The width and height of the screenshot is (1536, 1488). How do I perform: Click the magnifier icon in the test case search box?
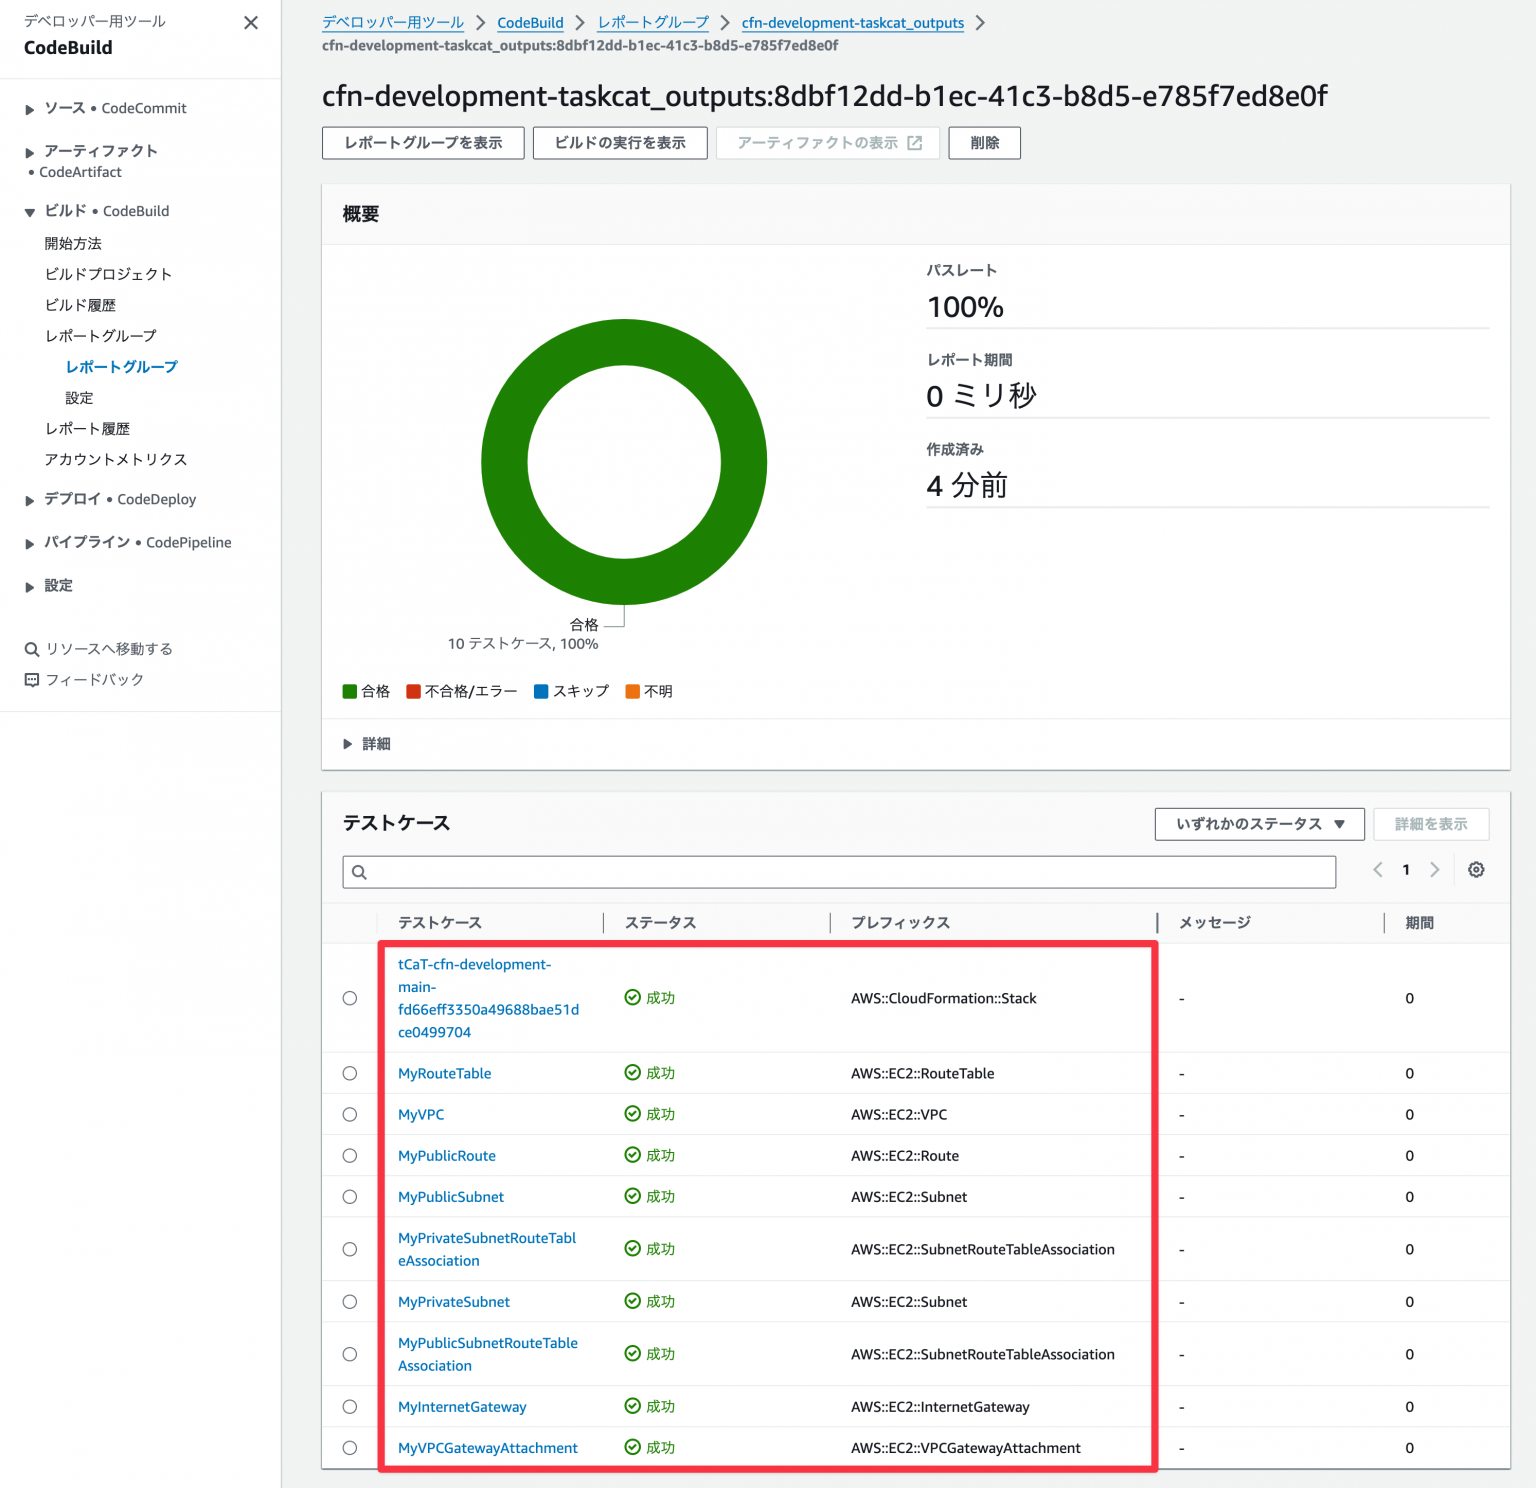pos(359,872)
